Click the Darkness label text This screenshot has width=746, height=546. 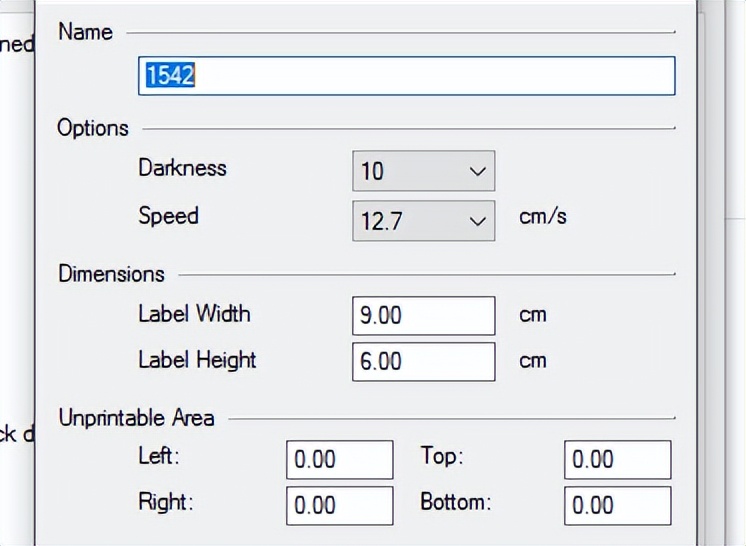[182, 168]
